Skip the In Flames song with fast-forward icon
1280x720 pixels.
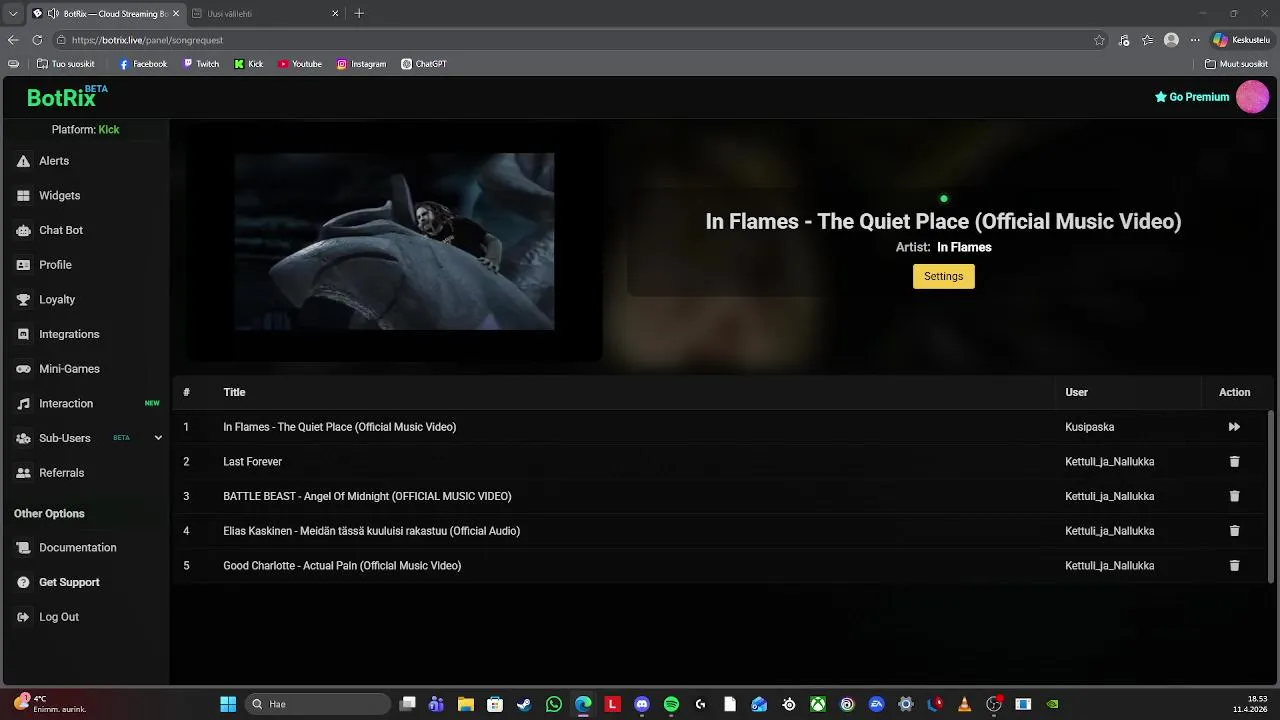point(1234,427)
